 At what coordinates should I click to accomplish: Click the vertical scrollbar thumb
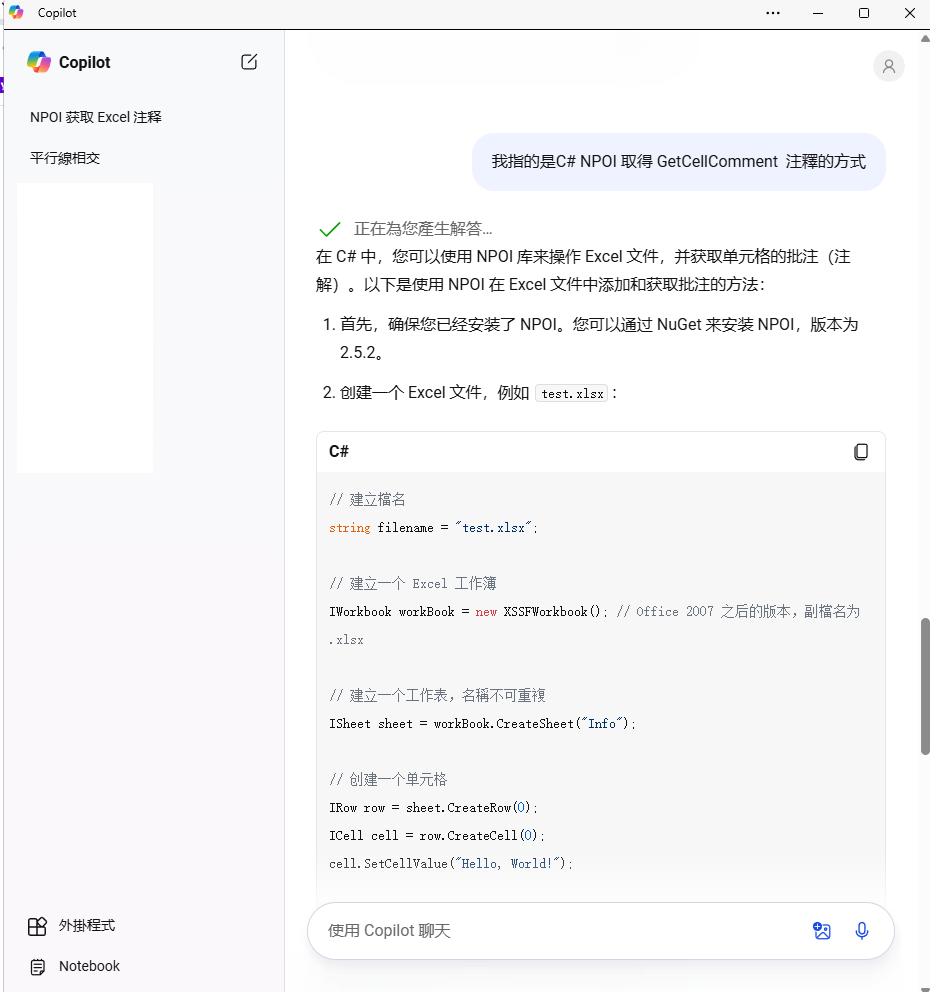click(925, 686)
